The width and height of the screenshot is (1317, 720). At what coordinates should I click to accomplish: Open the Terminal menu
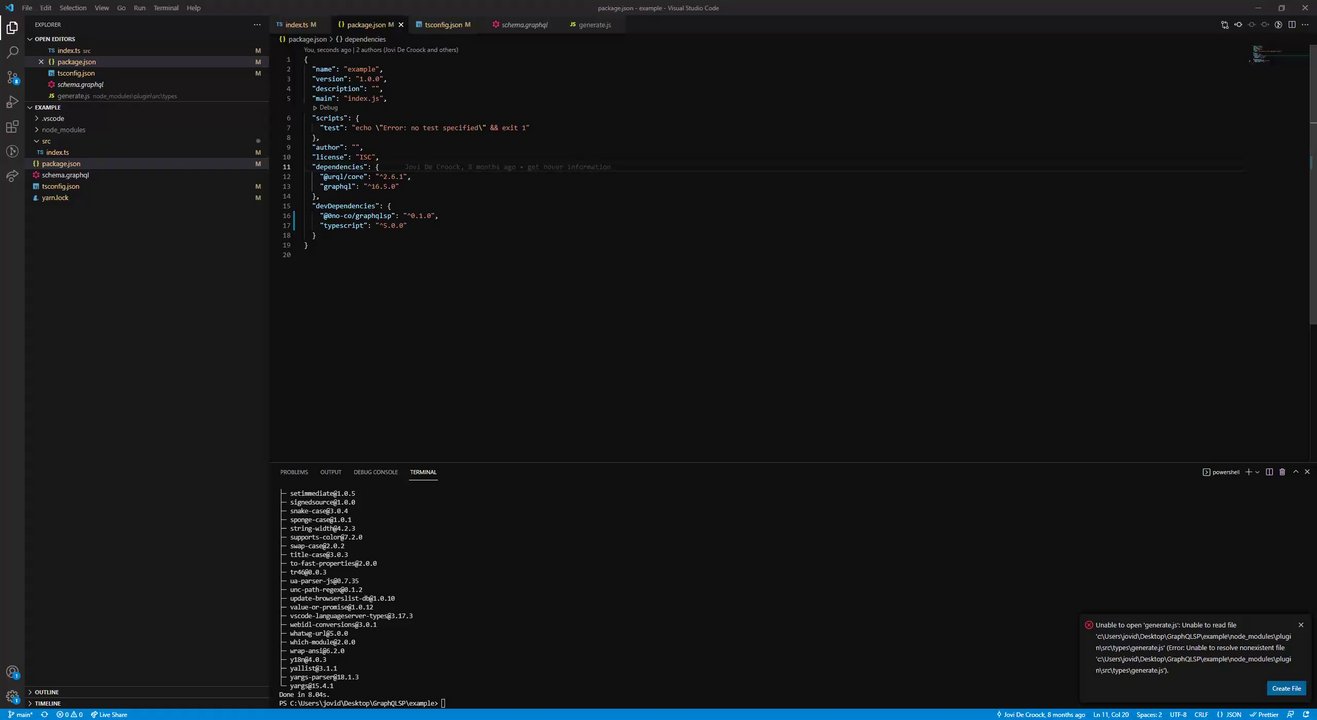tap(166, 7)
